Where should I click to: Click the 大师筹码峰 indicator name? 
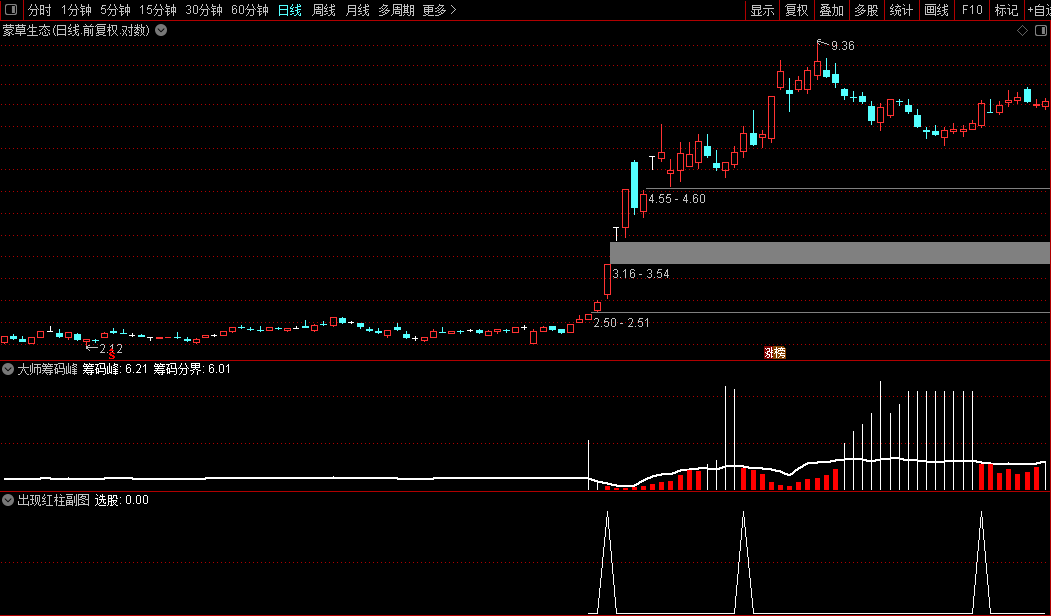point(48,369)
